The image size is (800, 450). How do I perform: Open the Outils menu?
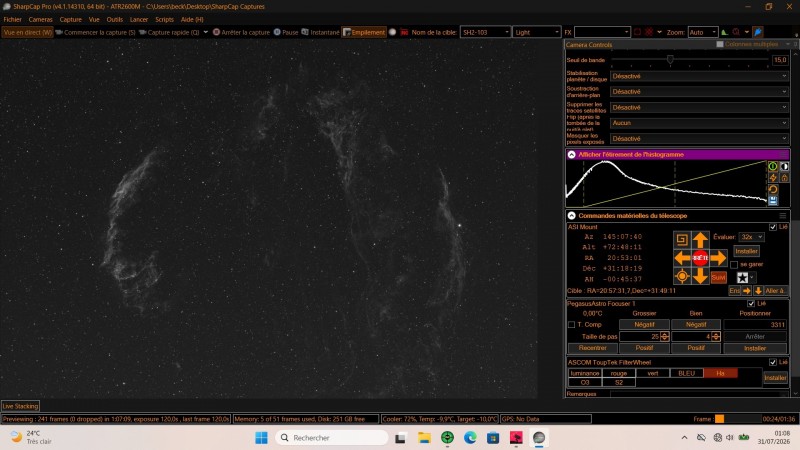coord(114,19)
